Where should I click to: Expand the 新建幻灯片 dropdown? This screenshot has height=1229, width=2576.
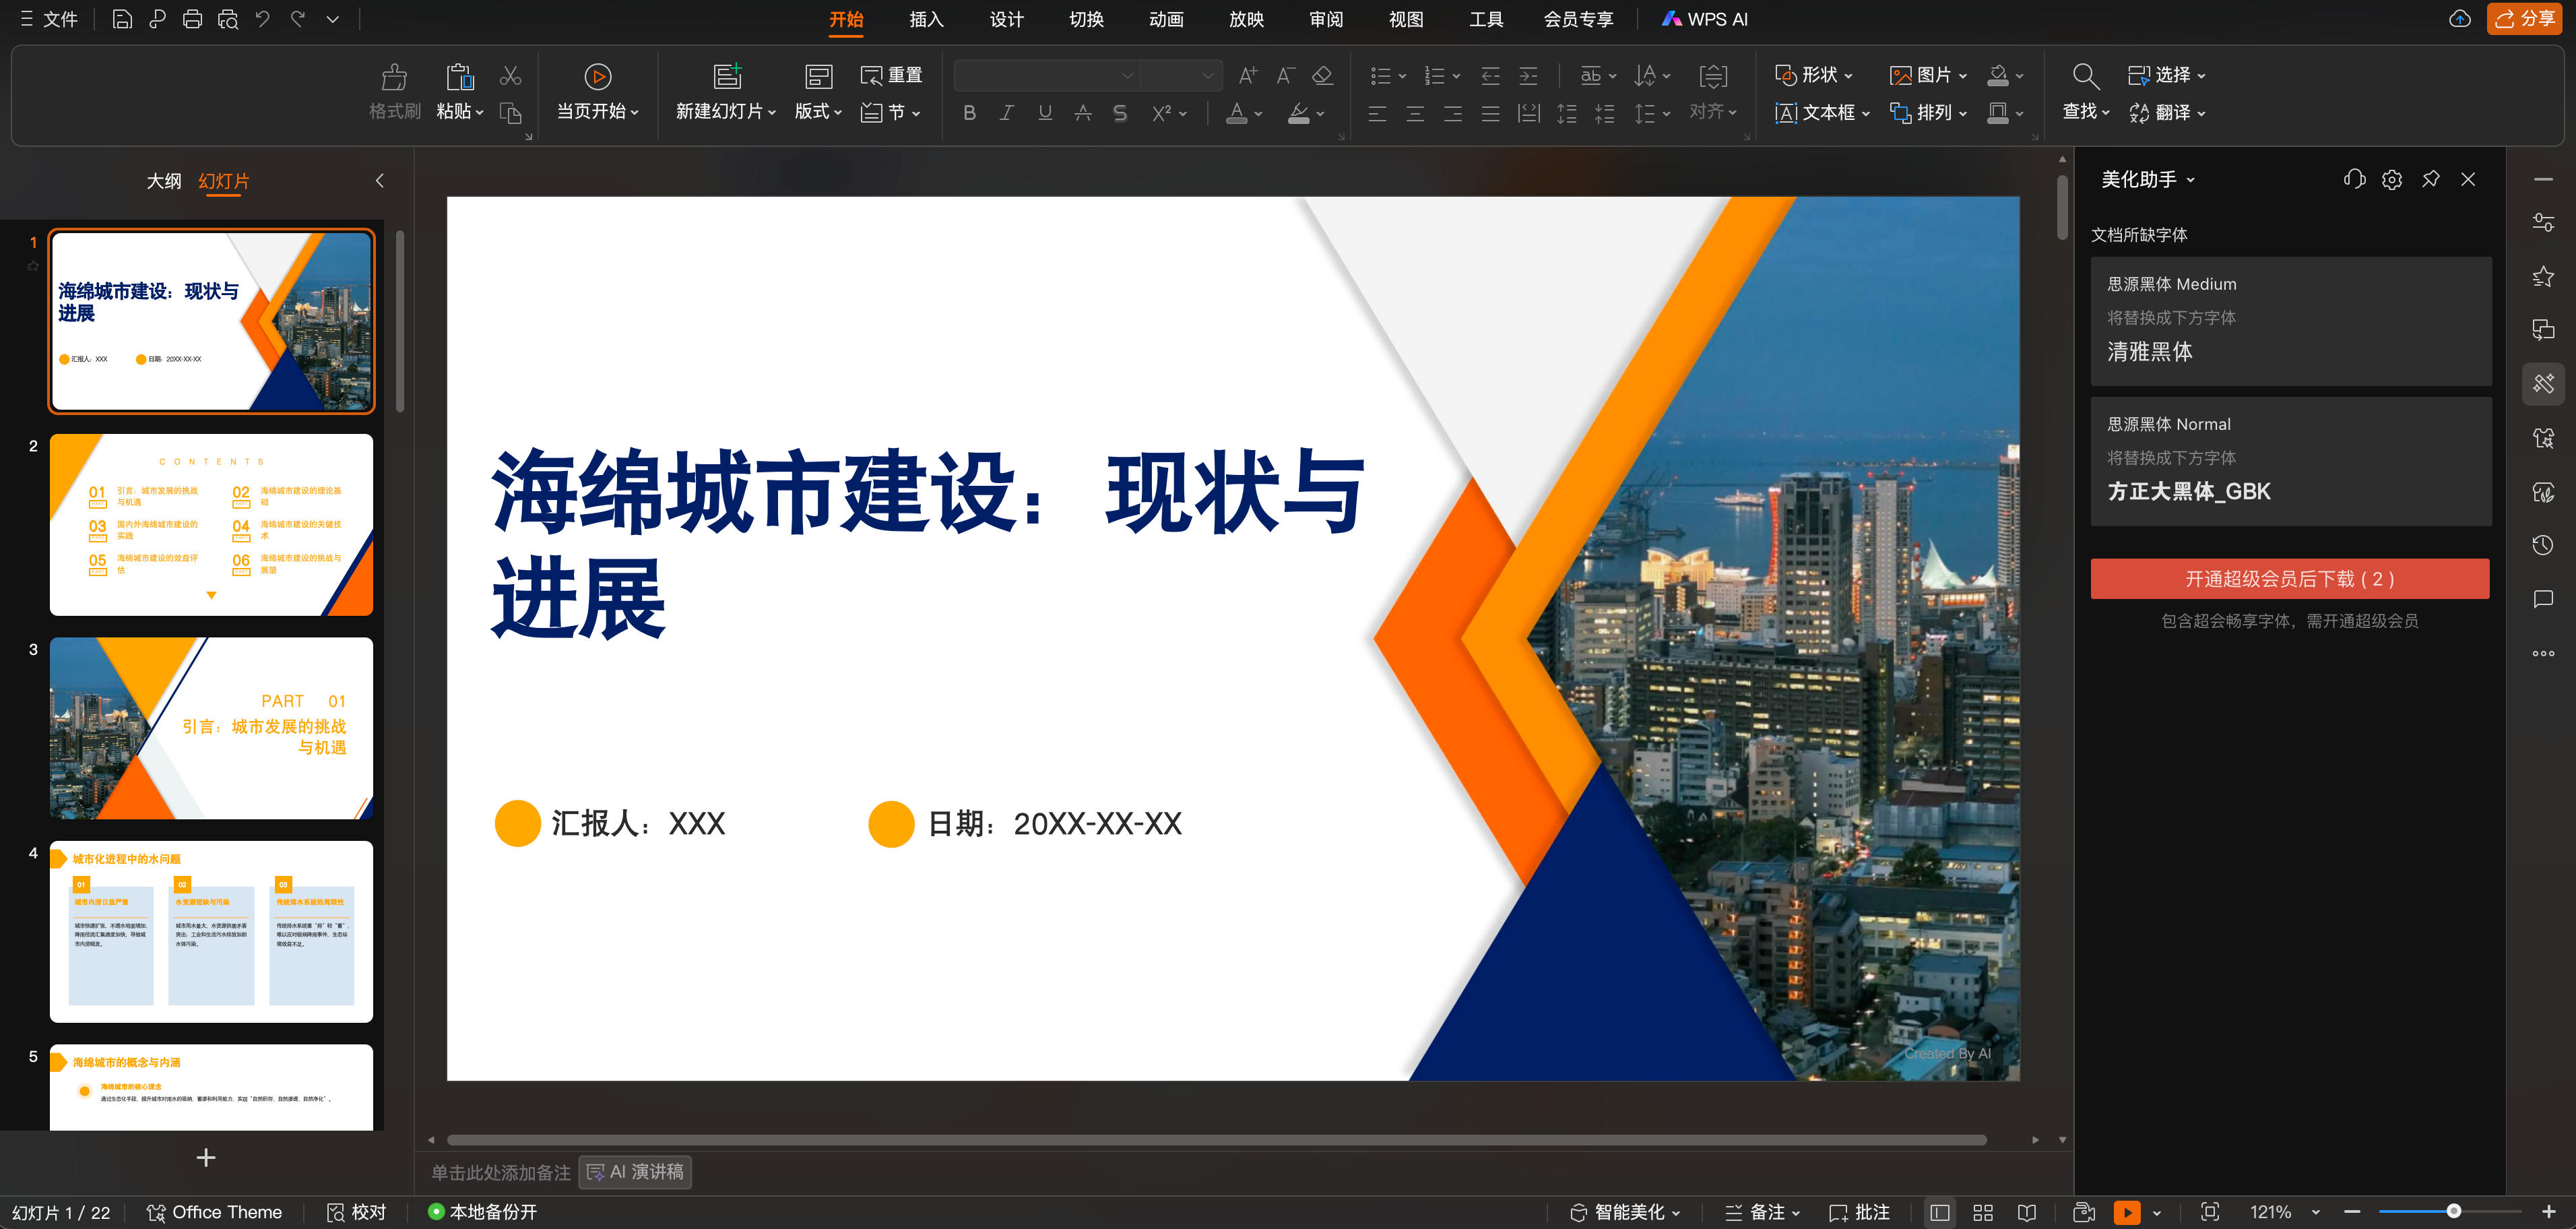[x=771, y=113]
